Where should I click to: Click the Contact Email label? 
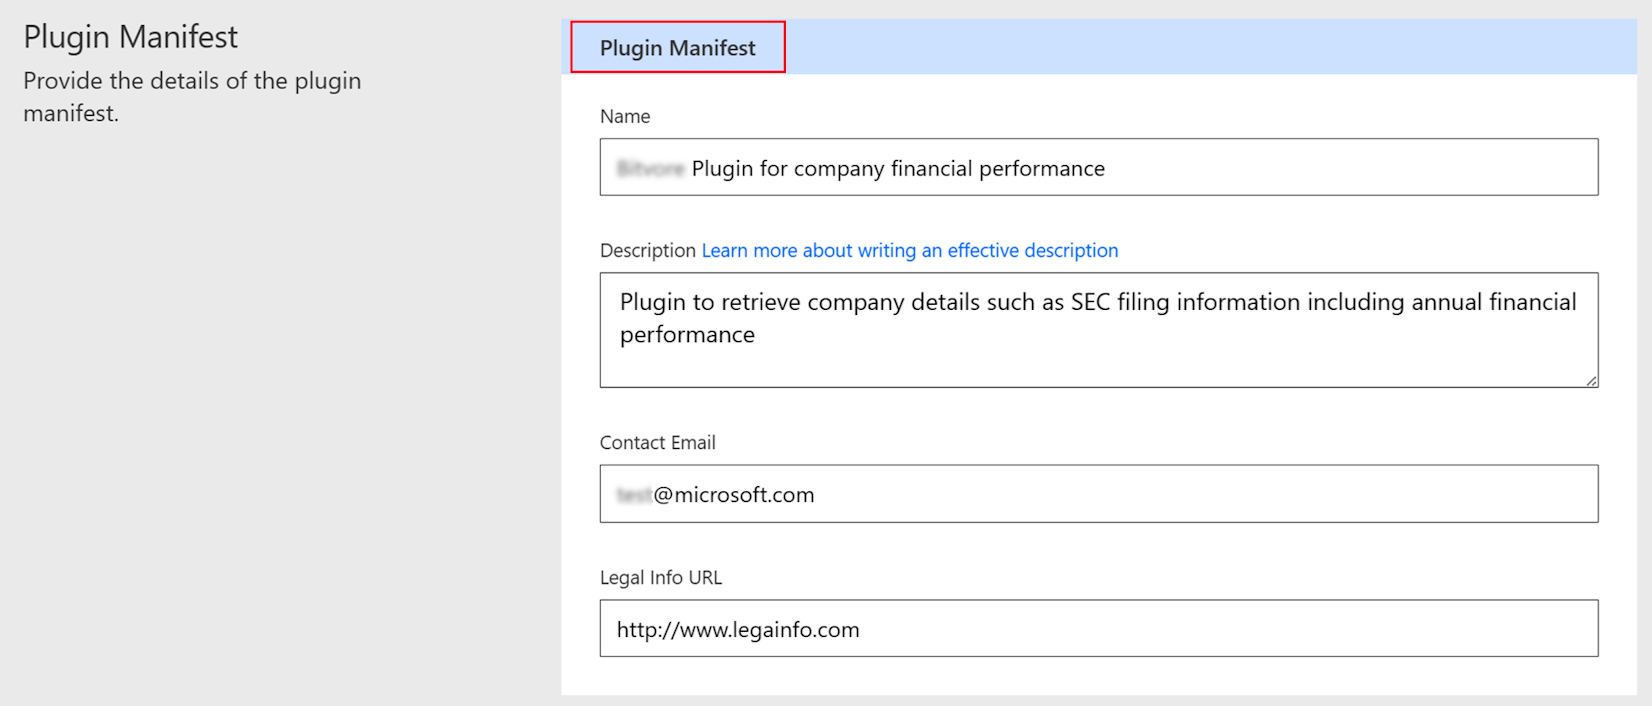click(658, 442)
